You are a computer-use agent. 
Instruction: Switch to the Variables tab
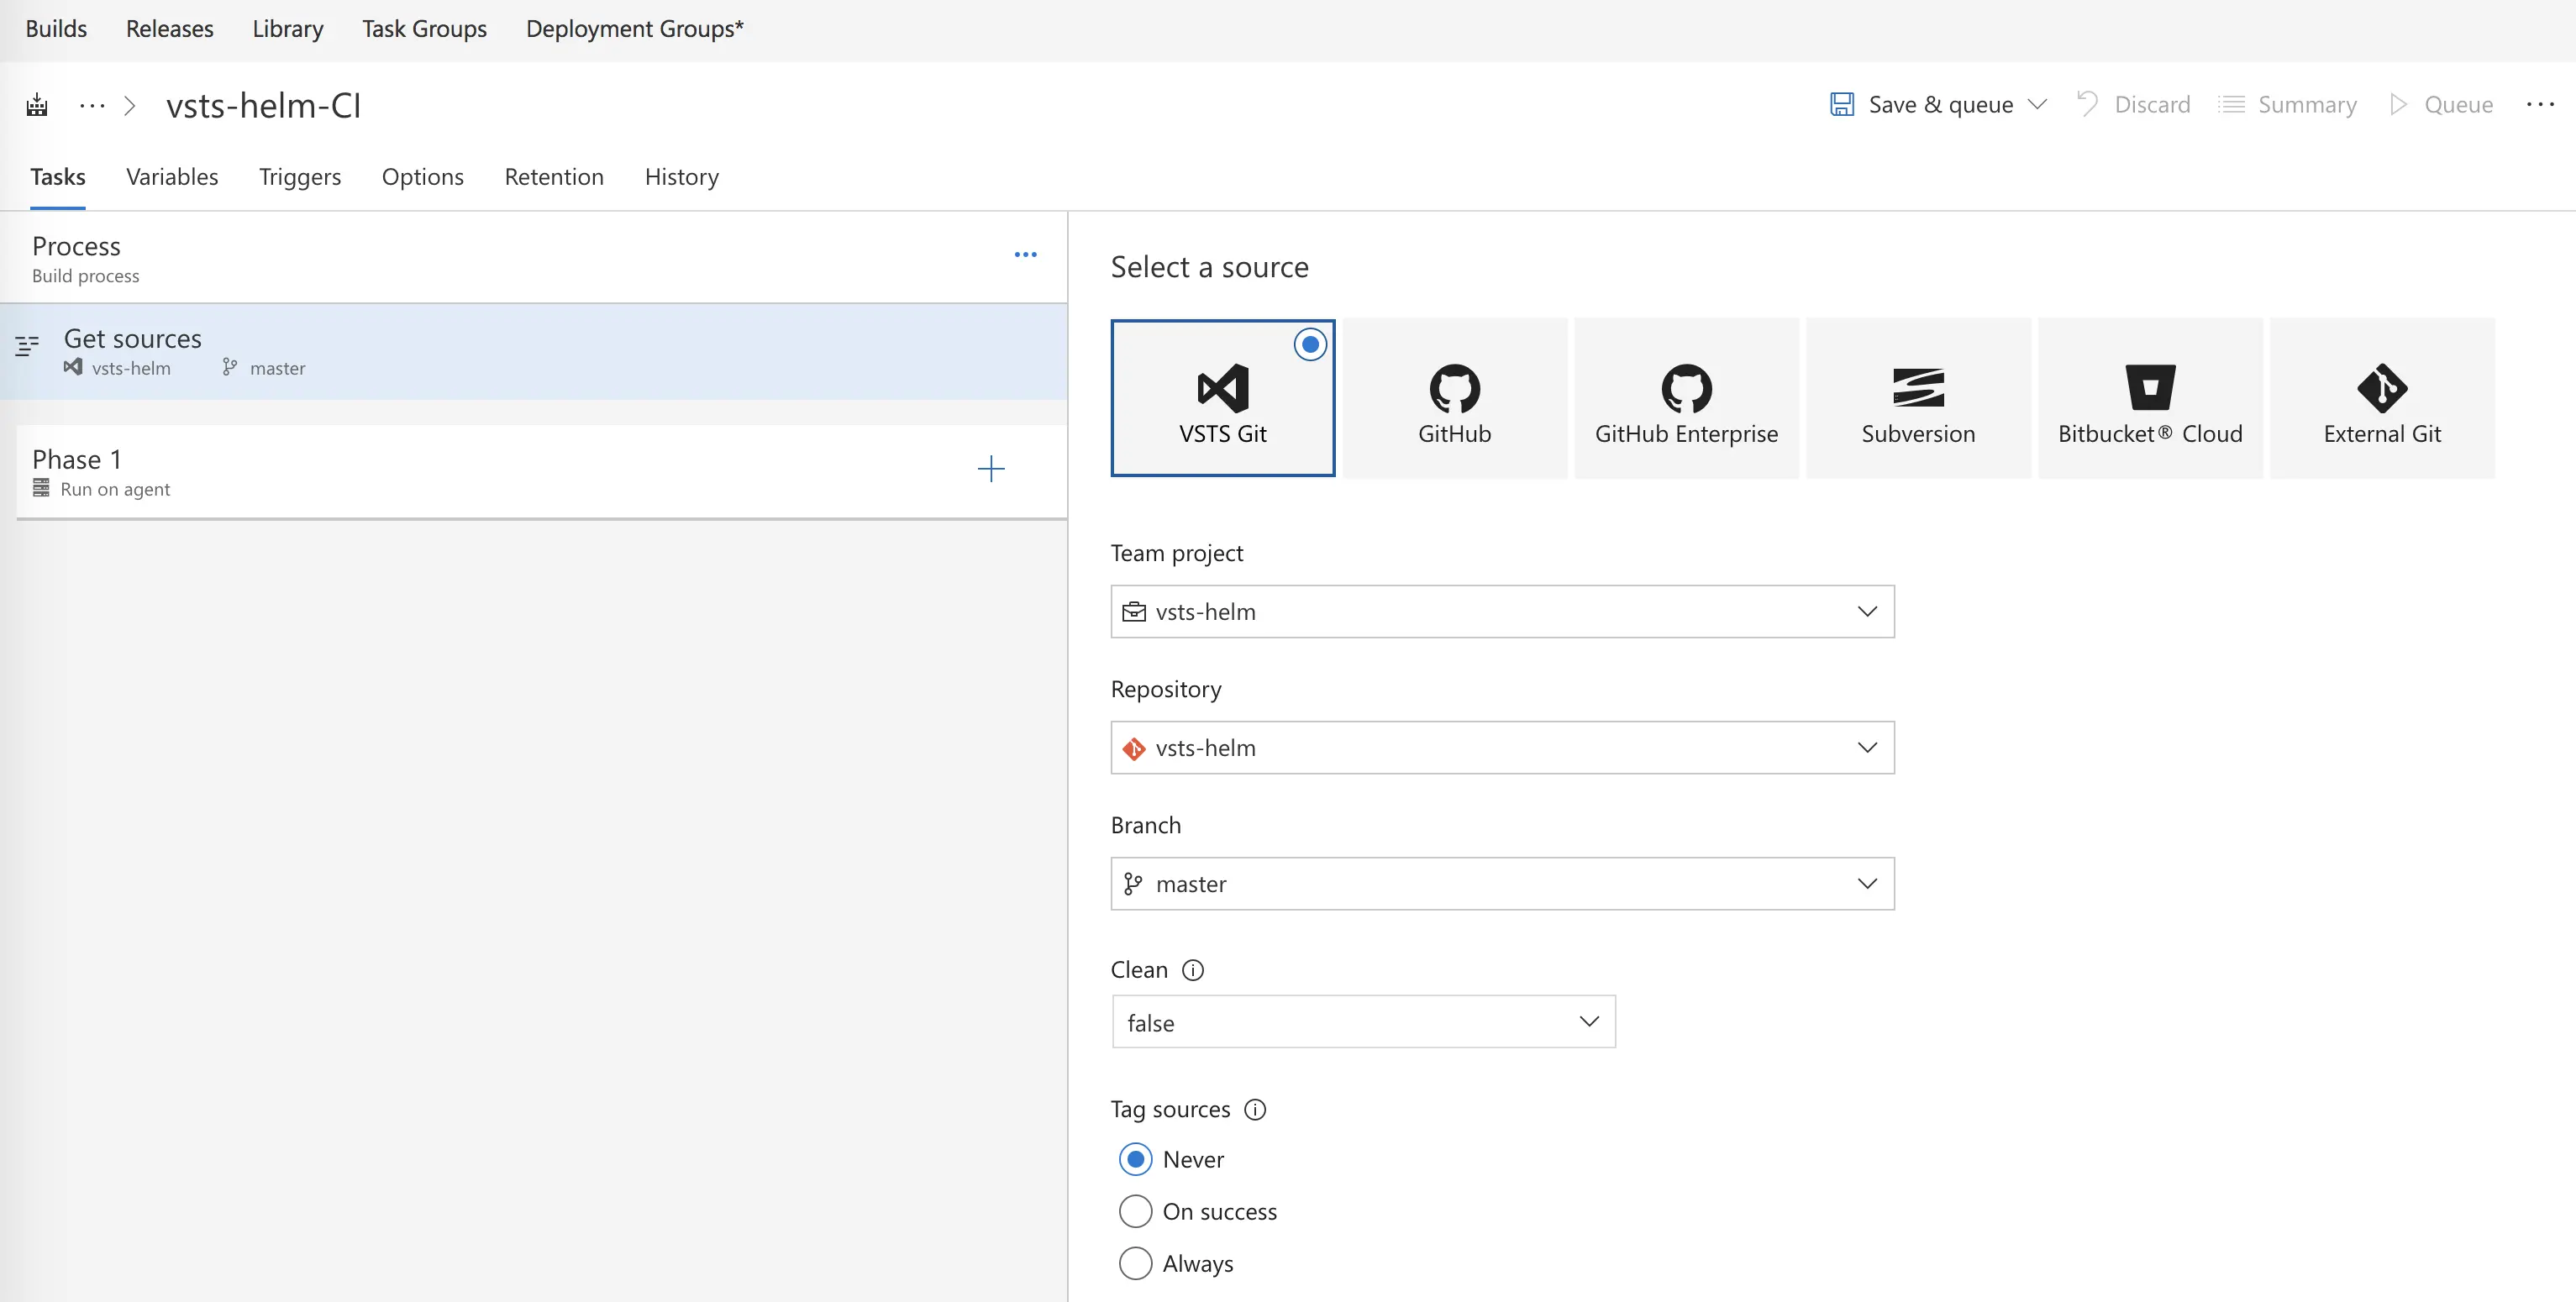coord(172,177)
